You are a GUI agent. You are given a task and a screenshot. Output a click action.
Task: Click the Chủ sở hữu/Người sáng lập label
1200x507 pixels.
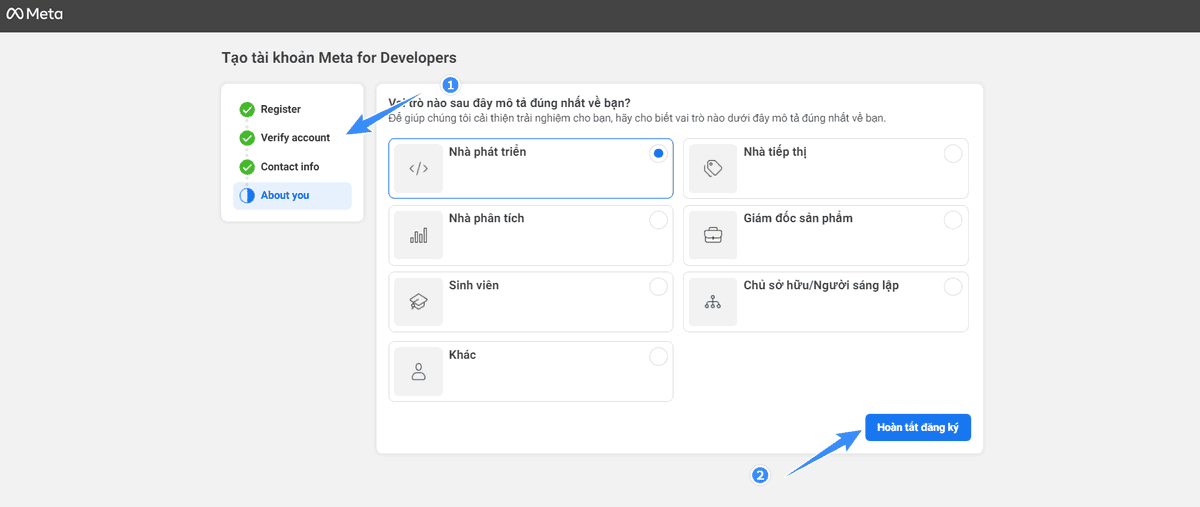pyautogui.click(x=821, y=285)
